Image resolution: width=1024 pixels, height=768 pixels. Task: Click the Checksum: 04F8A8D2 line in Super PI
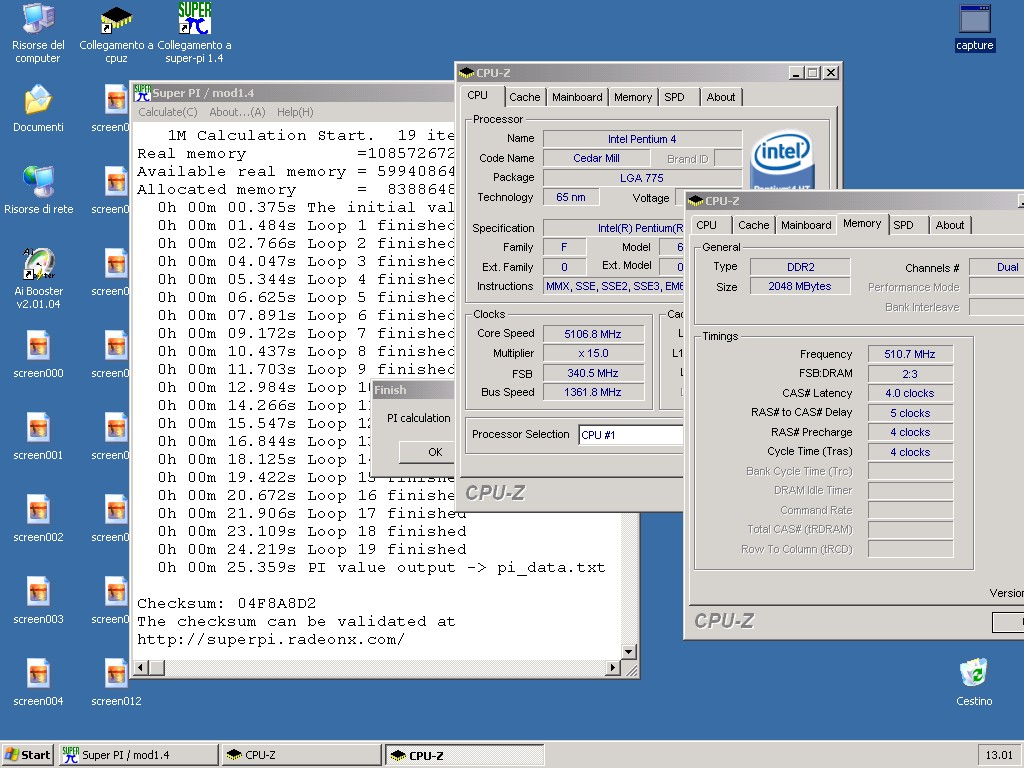[227, 603]
